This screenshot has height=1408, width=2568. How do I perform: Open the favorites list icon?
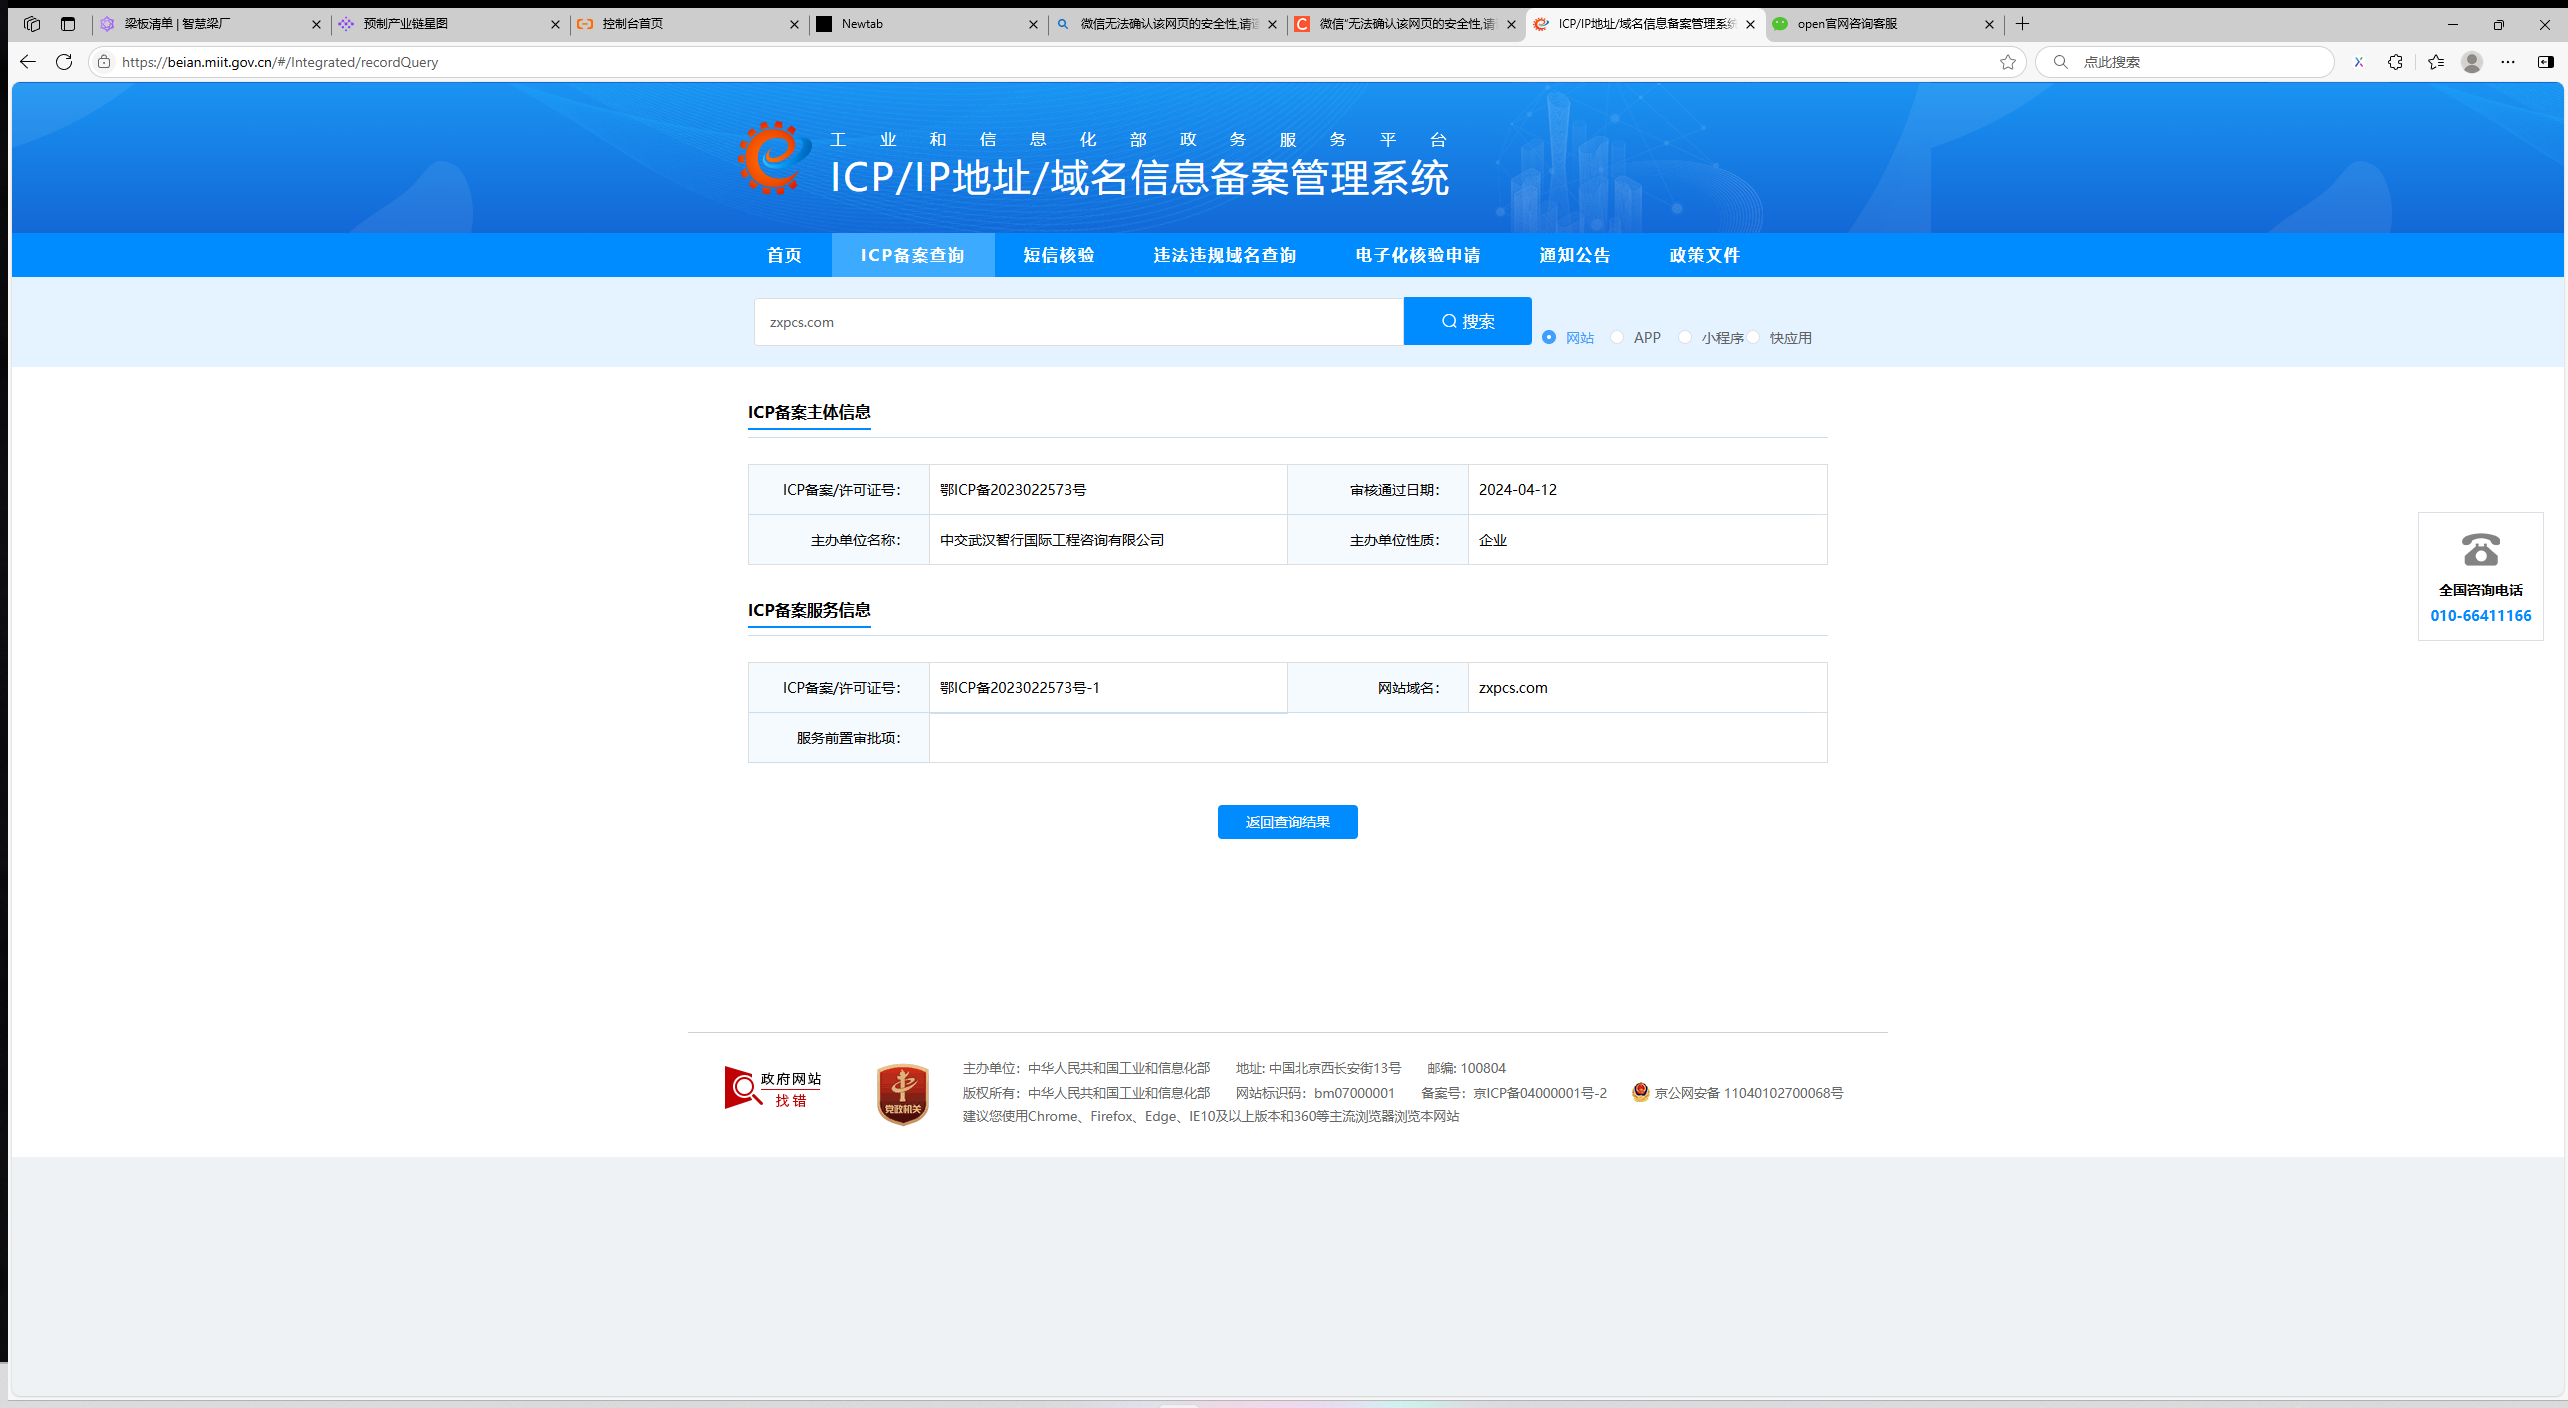pyautogui.click(x=2435, y=62)
